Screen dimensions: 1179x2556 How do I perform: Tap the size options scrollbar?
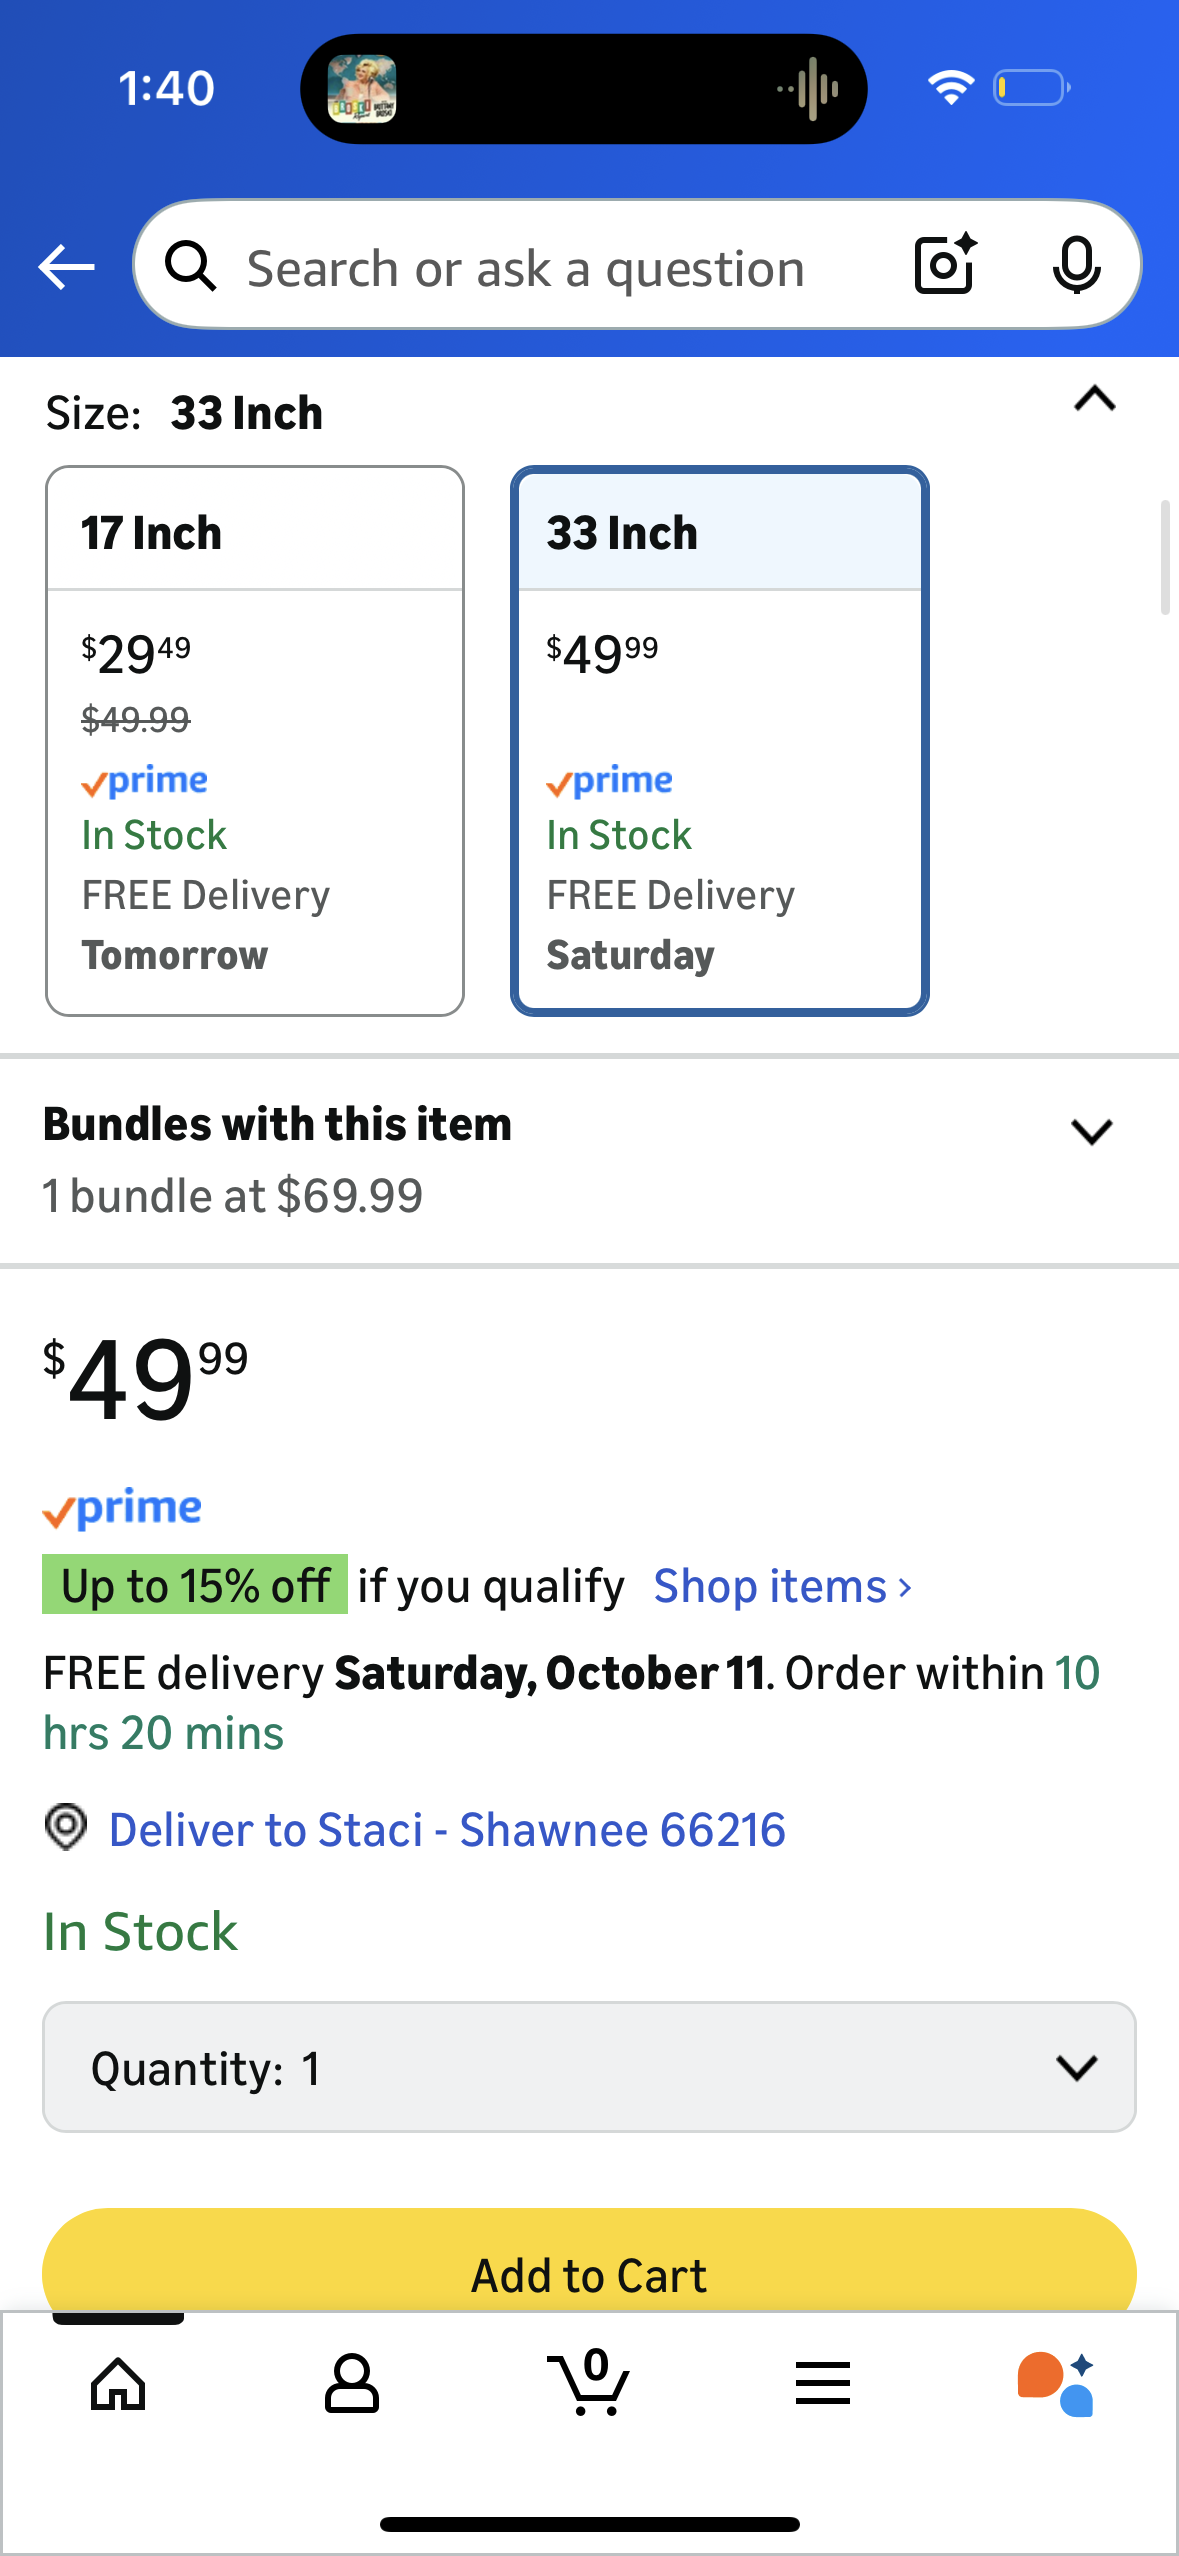tap(1164, 557)
